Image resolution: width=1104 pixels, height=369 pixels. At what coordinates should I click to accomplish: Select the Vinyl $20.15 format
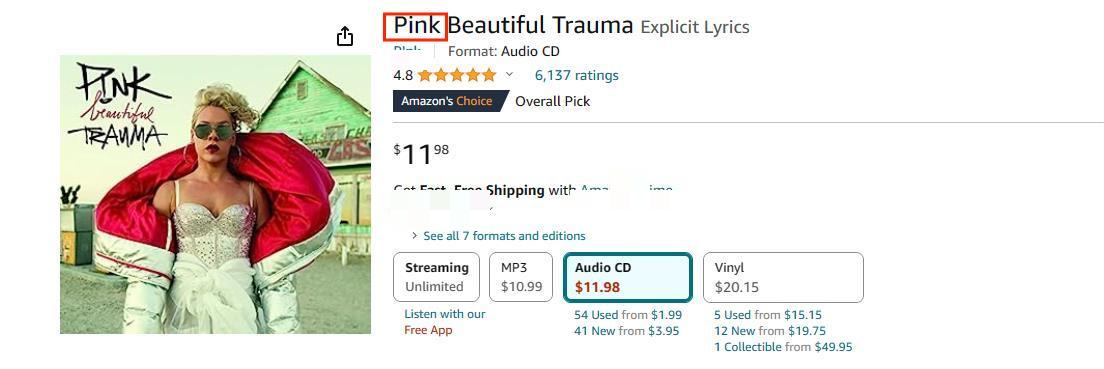point(783,277)
